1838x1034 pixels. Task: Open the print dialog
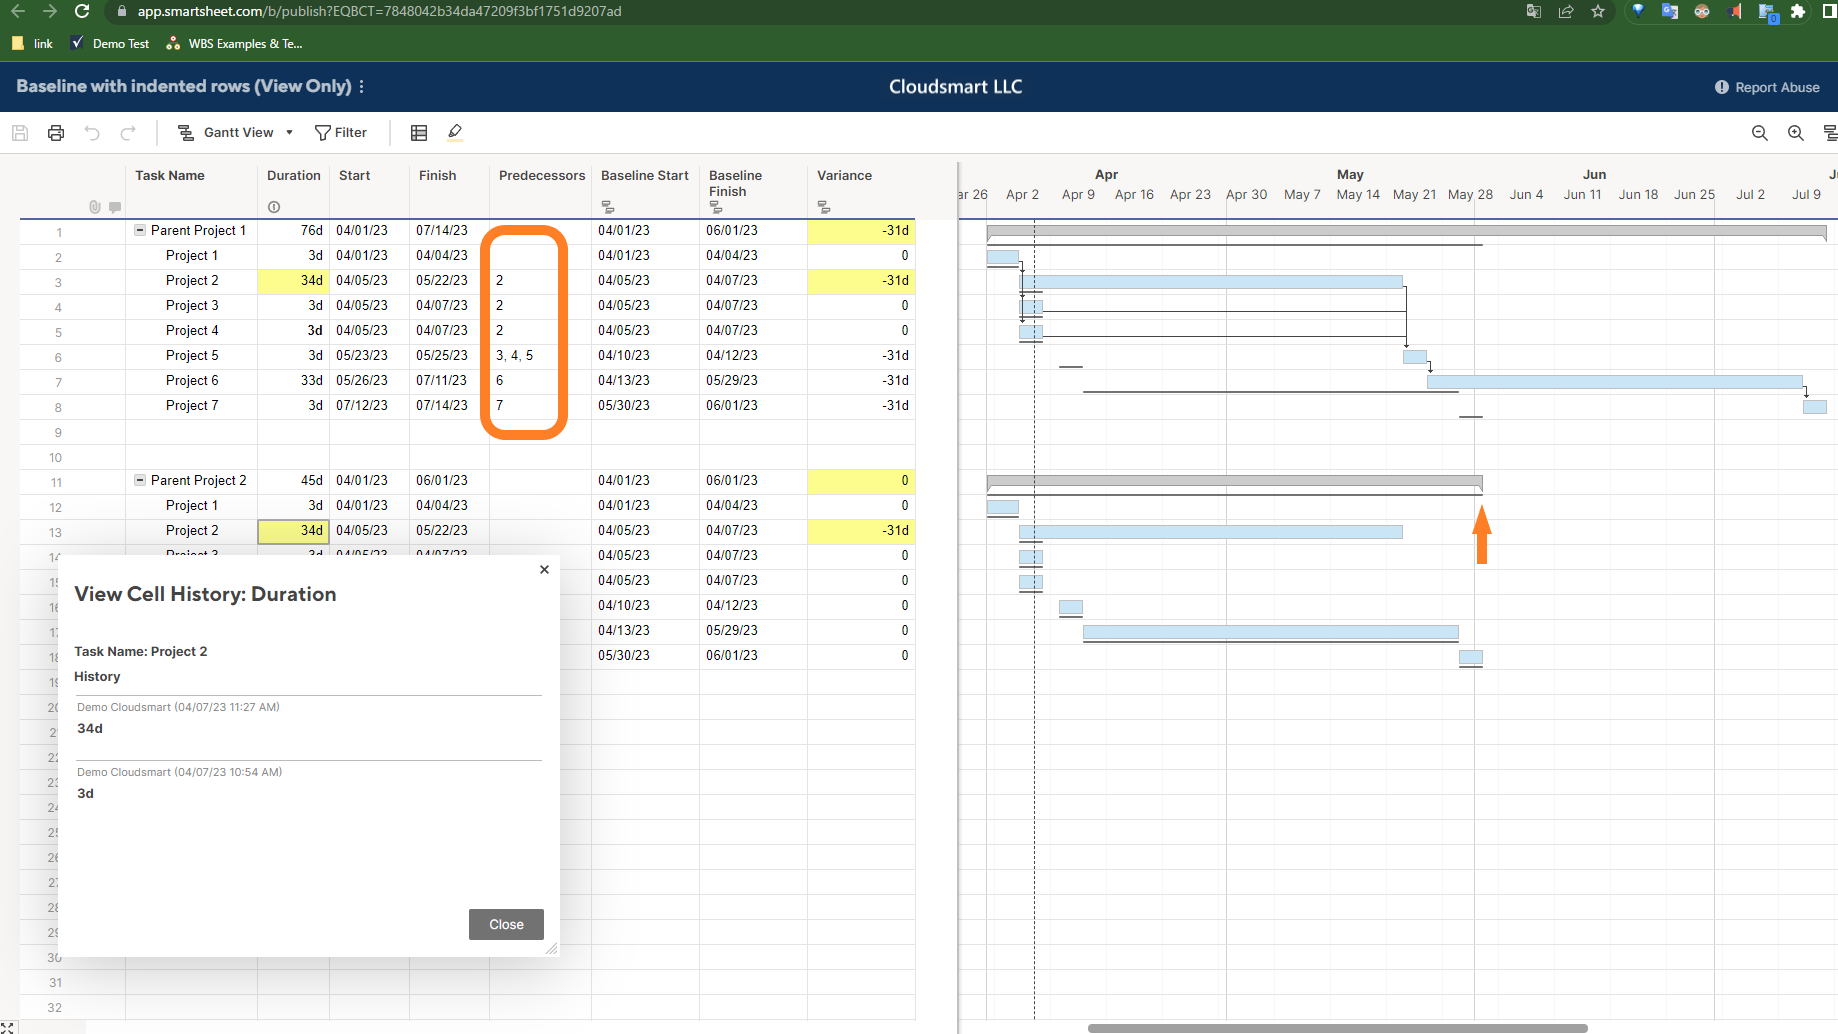(55, 132)
